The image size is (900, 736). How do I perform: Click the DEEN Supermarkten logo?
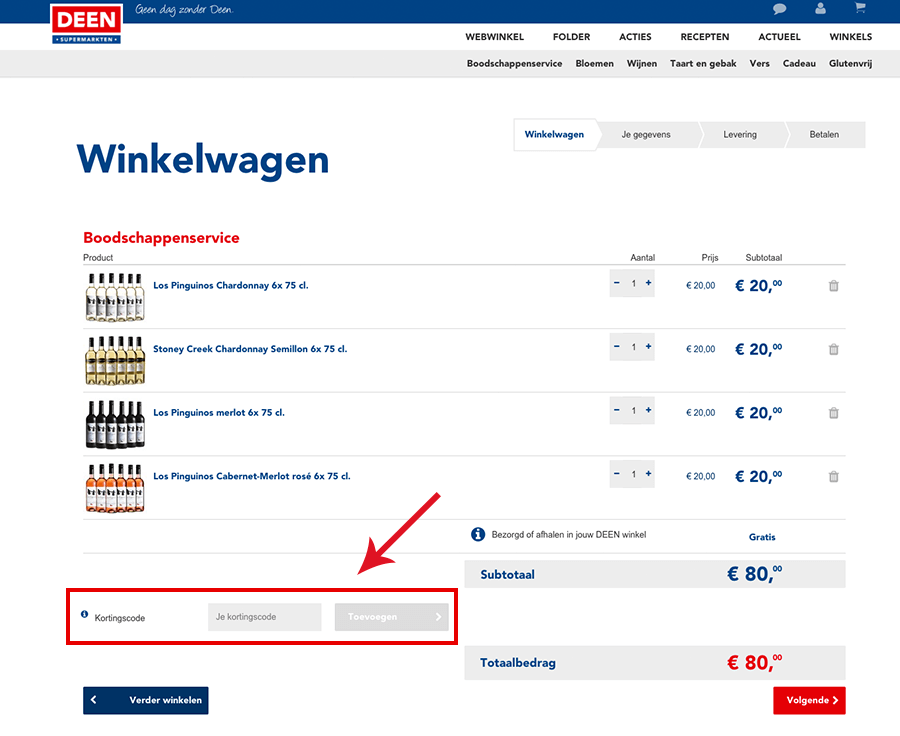[87, 24]
